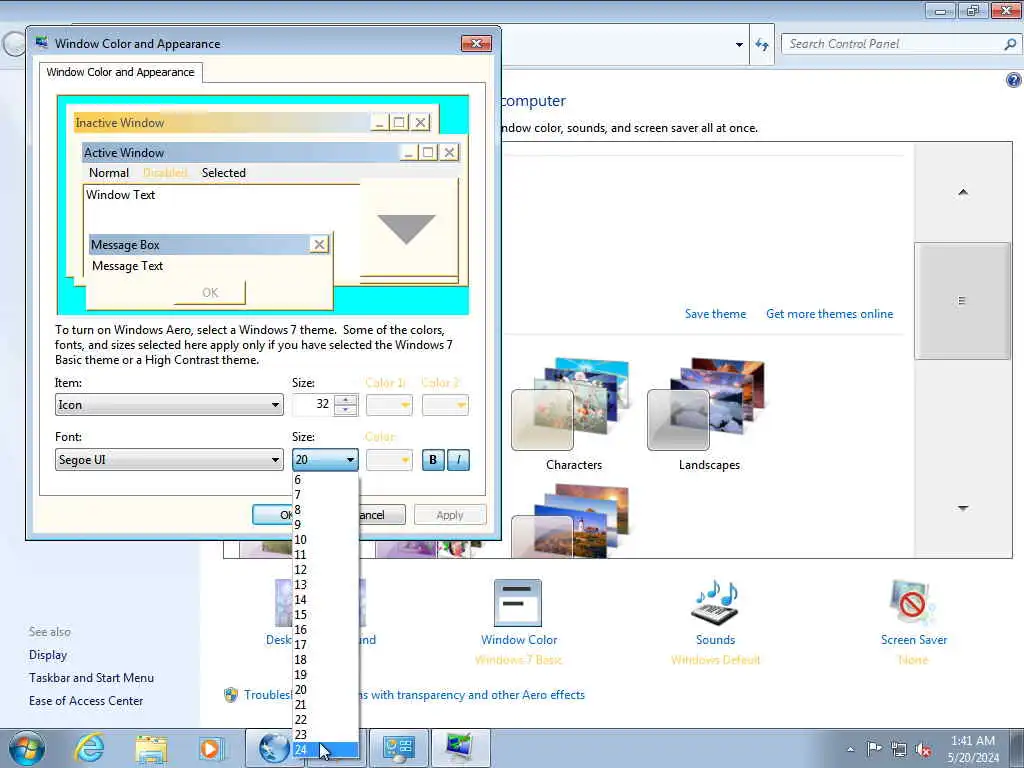Open the Color 2 dropdown
Image resolution: width=1024 pixels, height=768 pixels.
point(445,405)
